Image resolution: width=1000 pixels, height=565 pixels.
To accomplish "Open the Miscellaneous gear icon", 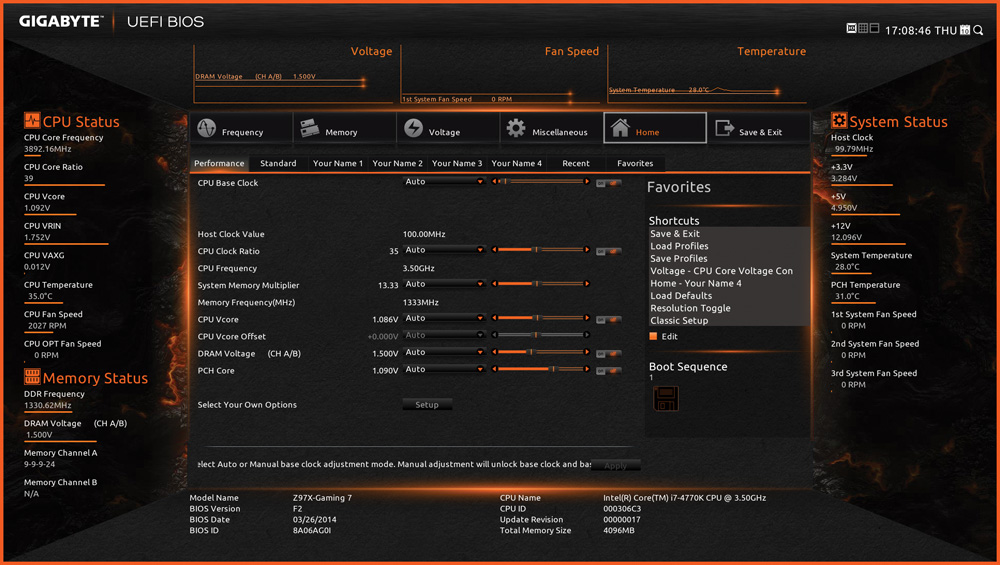I will point(516,128).
